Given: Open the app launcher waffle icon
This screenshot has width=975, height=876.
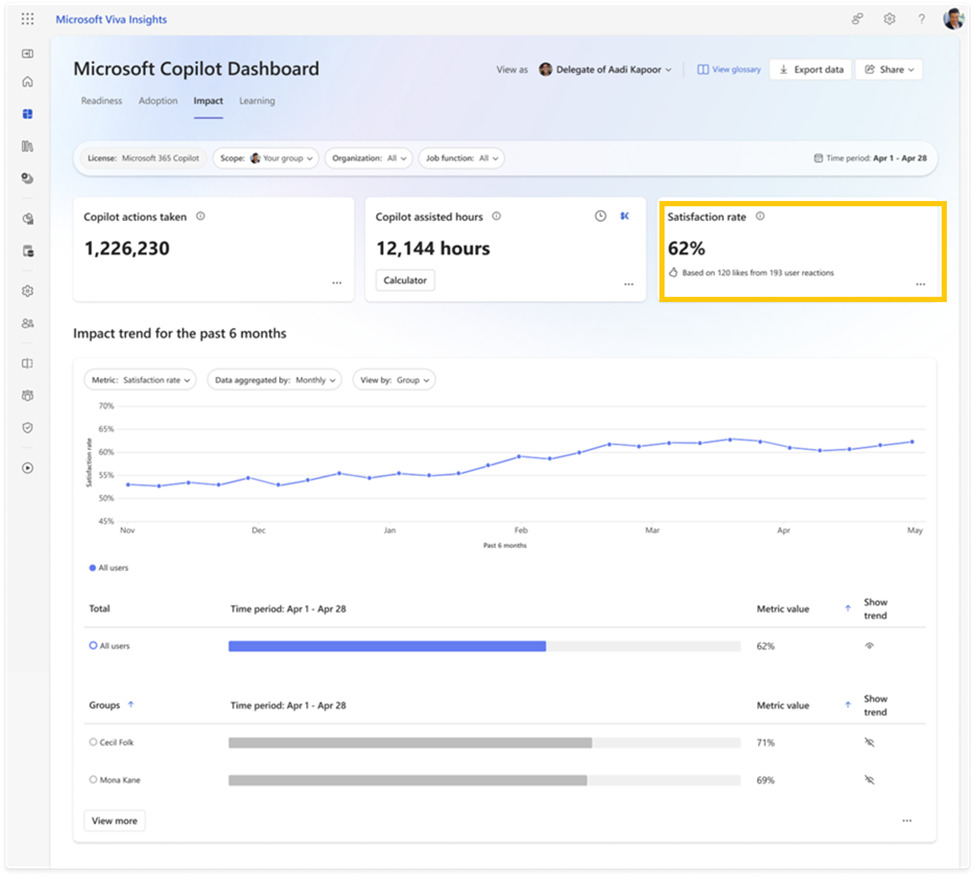Looking at the screenshot, I should click(27, 19).
